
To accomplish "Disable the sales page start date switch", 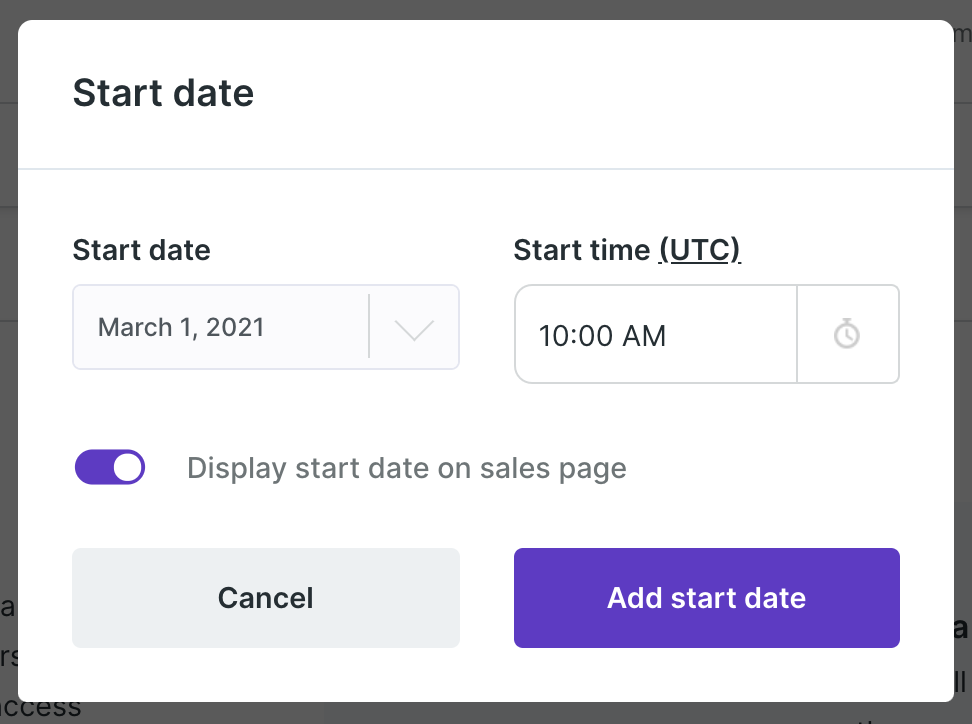I will 109,467.
